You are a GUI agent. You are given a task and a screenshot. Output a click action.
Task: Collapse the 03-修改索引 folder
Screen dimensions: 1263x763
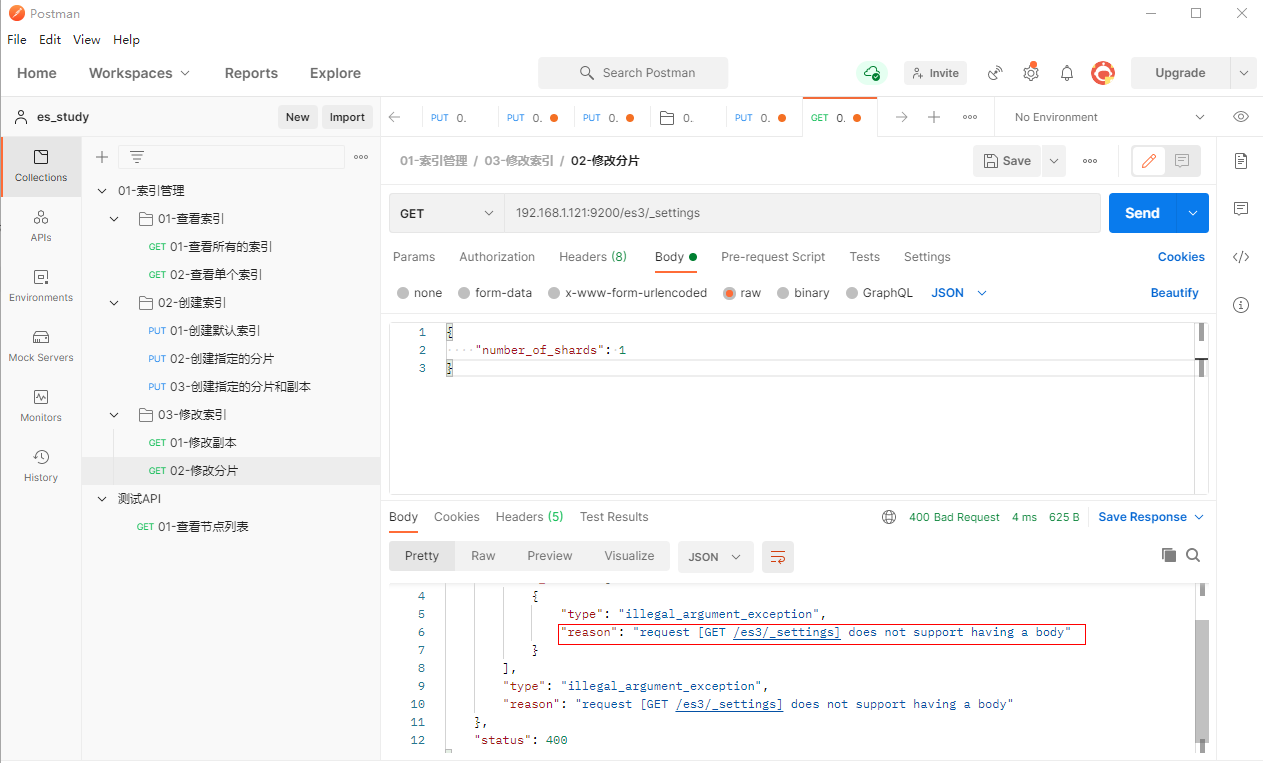[x=115, y=415]
